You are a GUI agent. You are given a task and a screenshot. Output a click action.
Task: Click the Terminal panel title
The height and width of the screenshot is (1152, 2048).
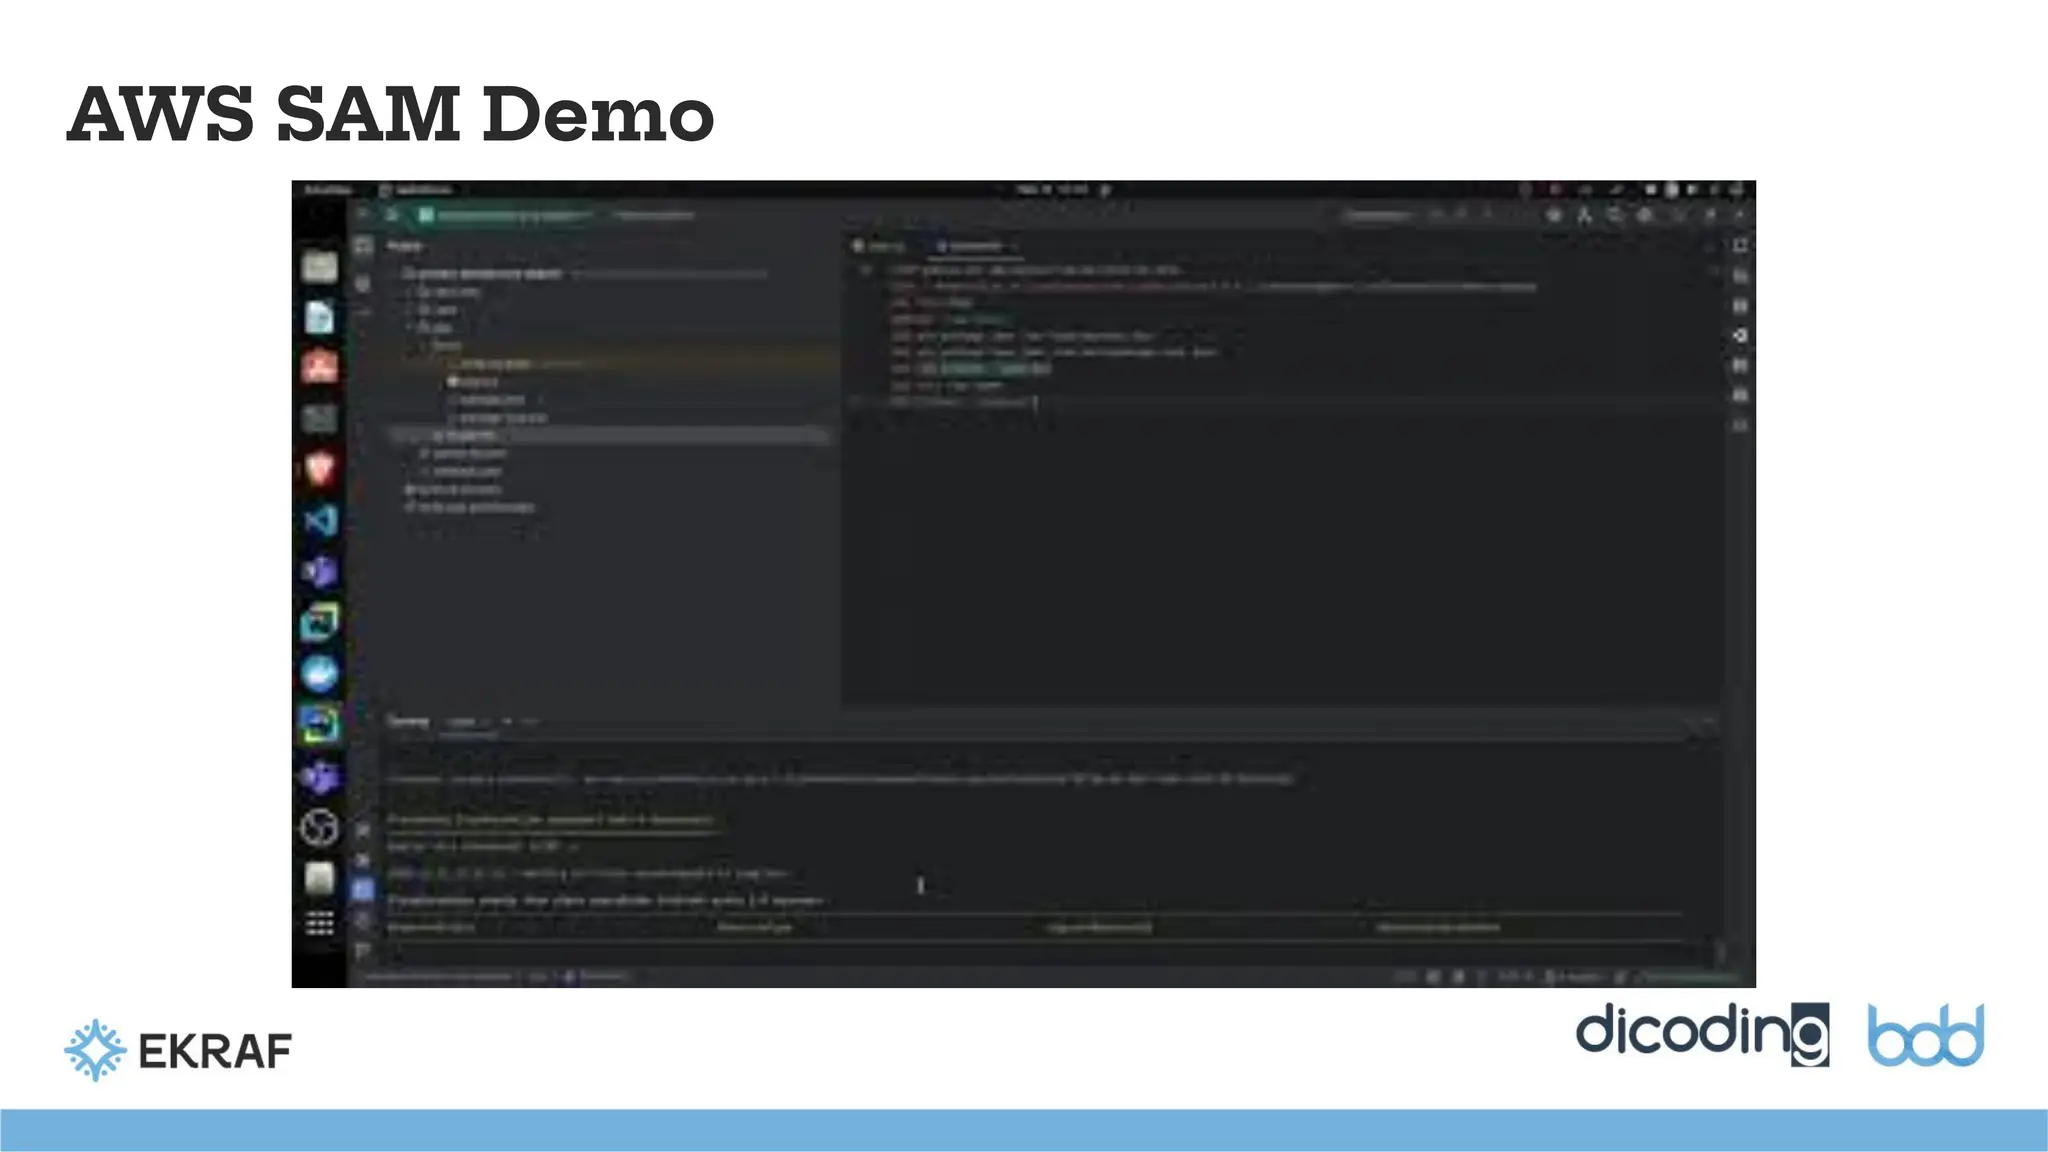click(x=407, y=721)
